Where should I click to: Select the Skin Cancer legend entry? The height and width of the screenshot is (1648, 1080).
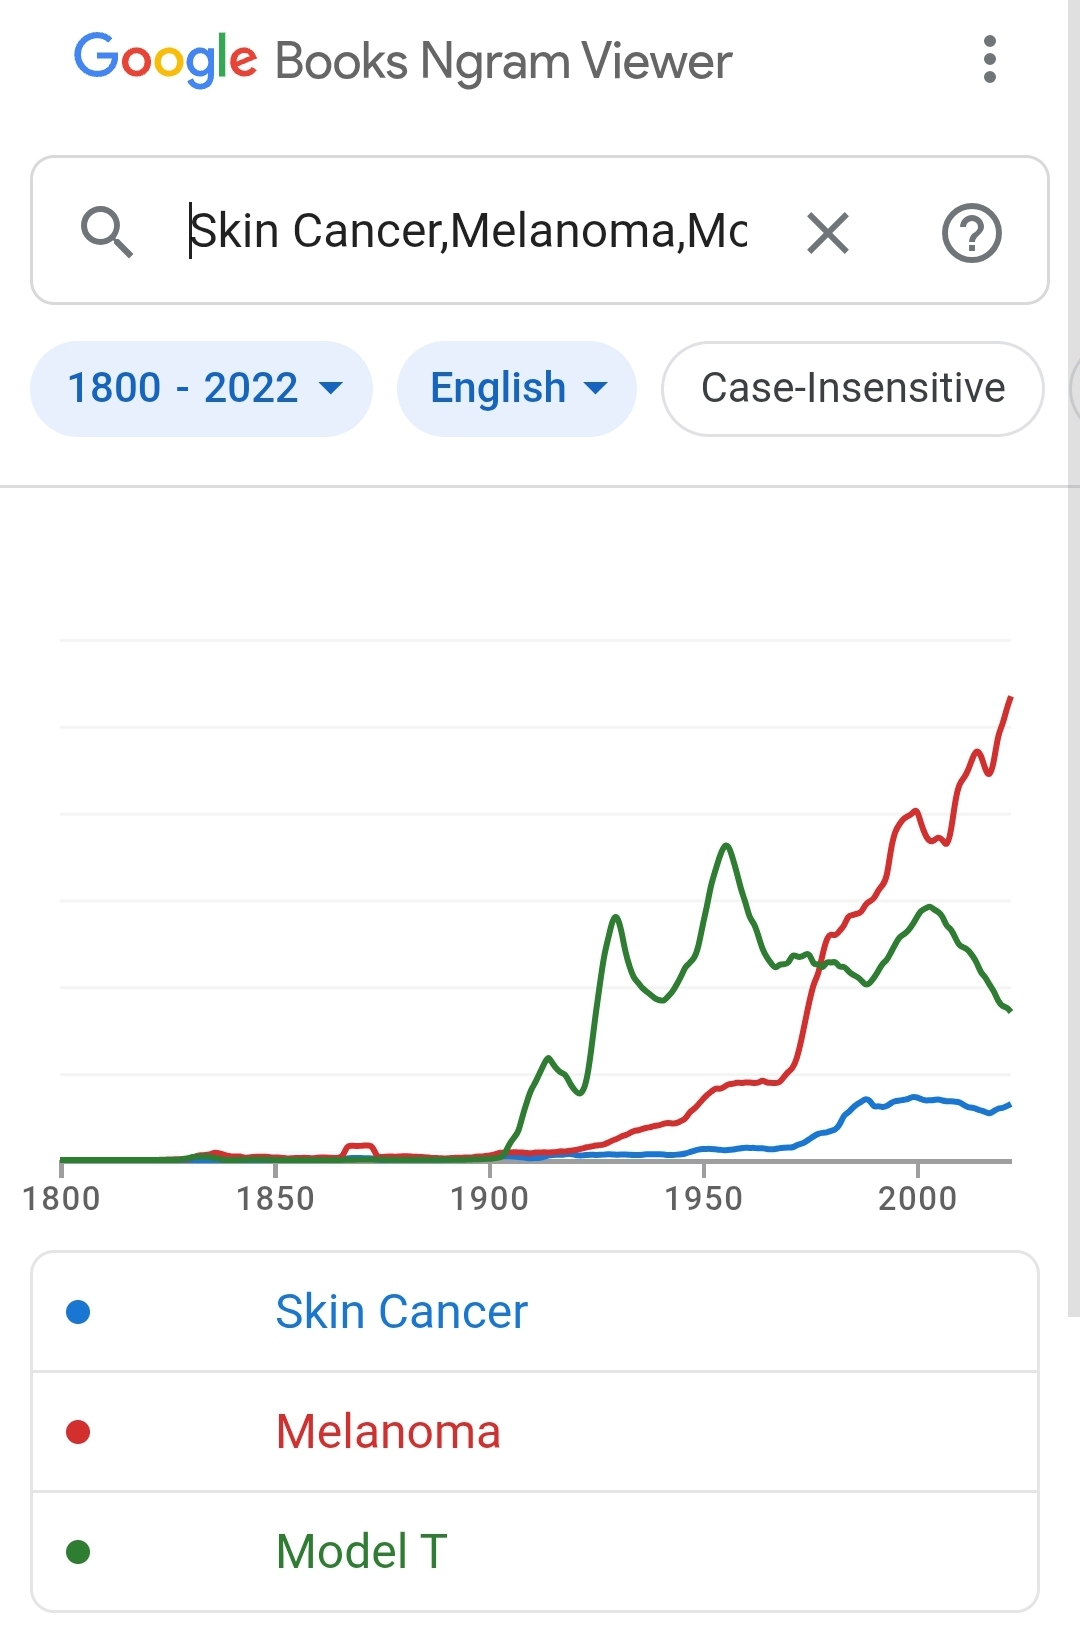[535, 1311]
